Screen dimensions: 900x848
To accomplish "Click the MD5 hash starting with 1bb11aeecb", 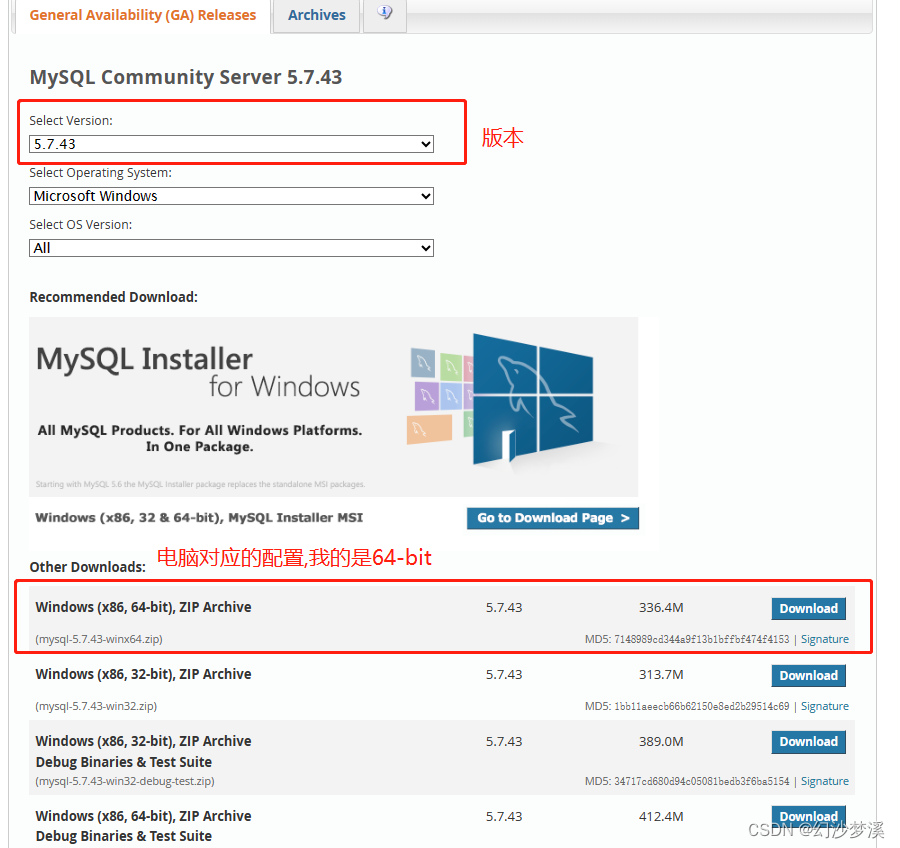I will tap(701, 706).
